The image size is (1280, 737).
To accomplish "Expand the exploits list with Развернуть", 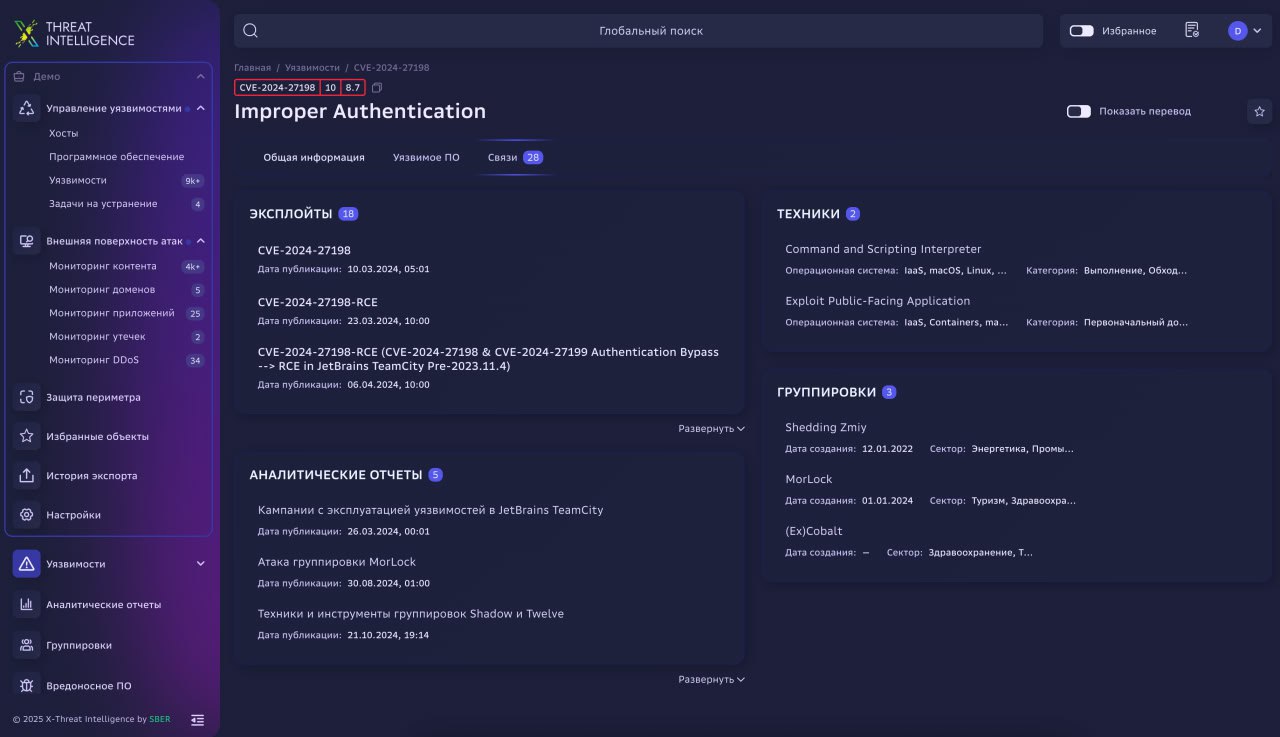I will tap(711, 429).
